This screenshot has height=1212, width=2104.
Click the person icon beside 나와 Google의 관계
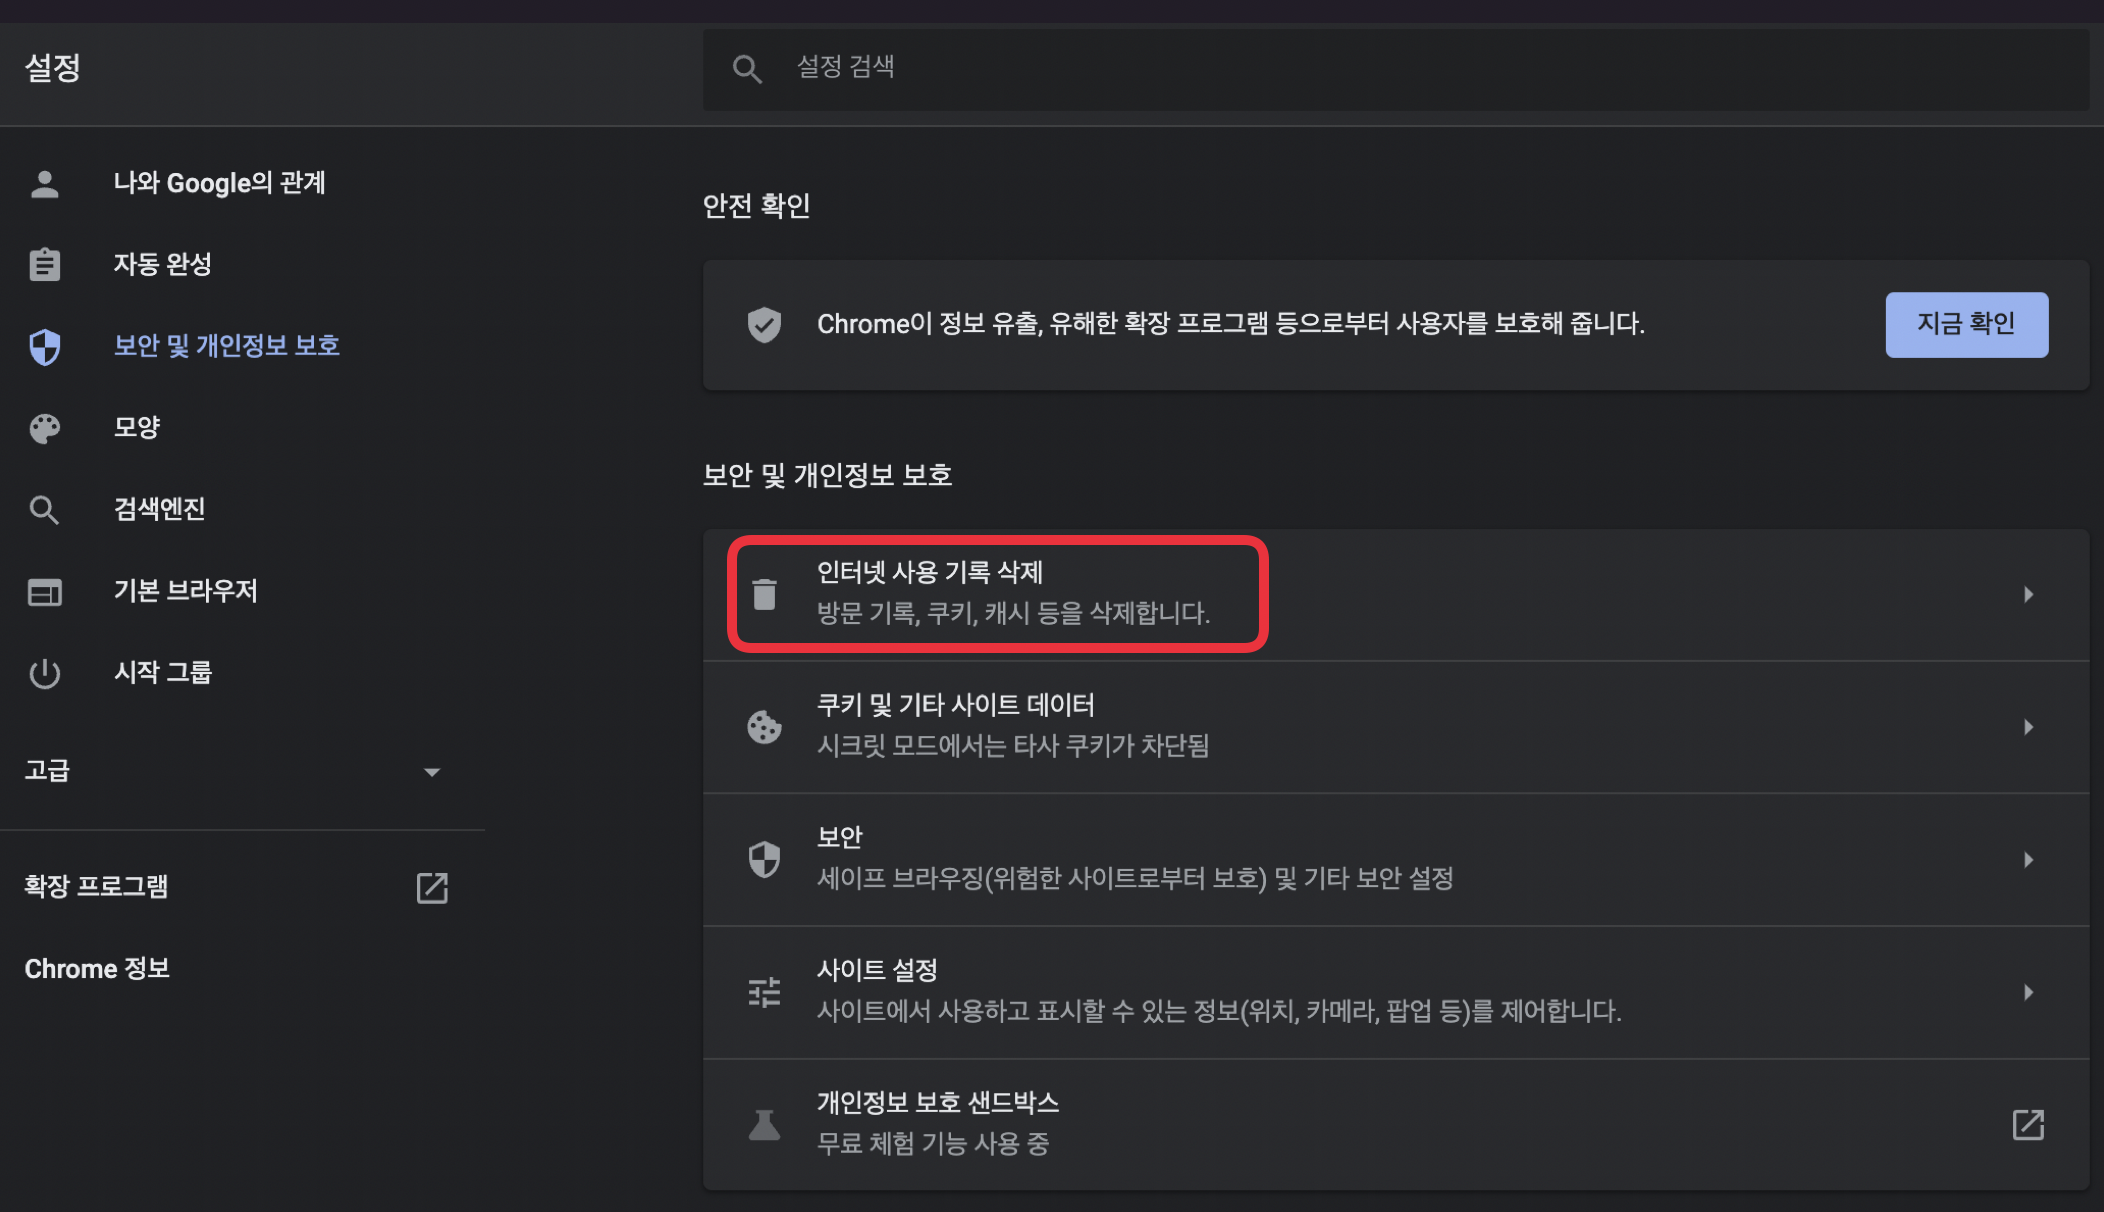44,184
